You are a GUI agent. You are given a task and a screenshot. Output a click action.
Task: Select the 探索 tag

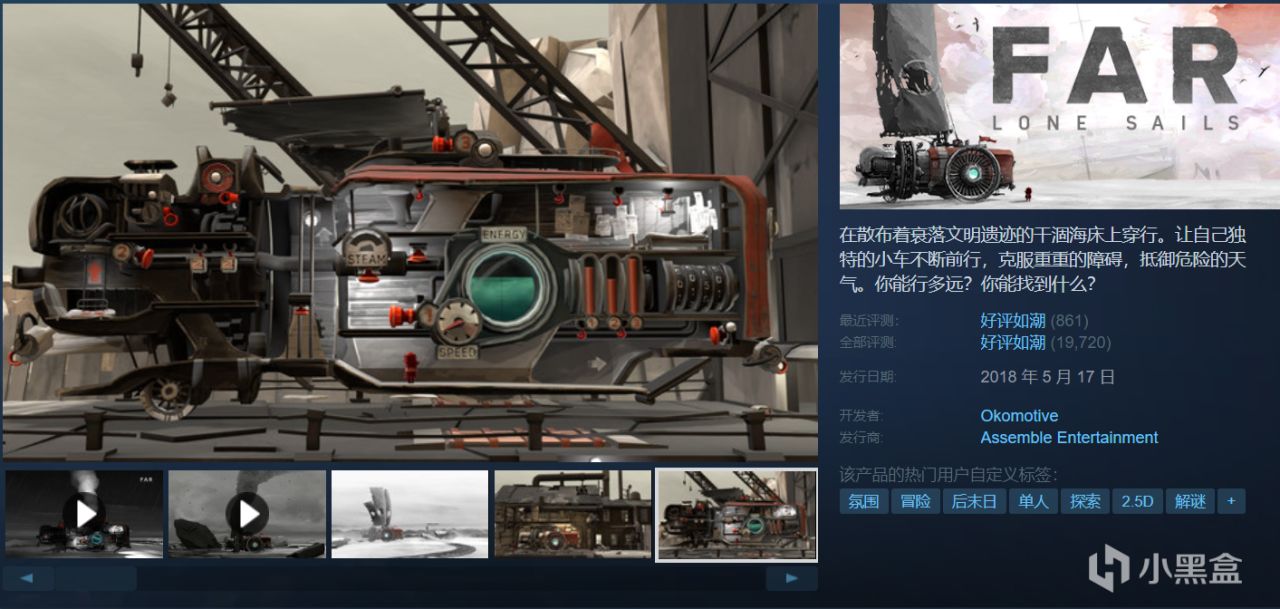click(1085, 501)
